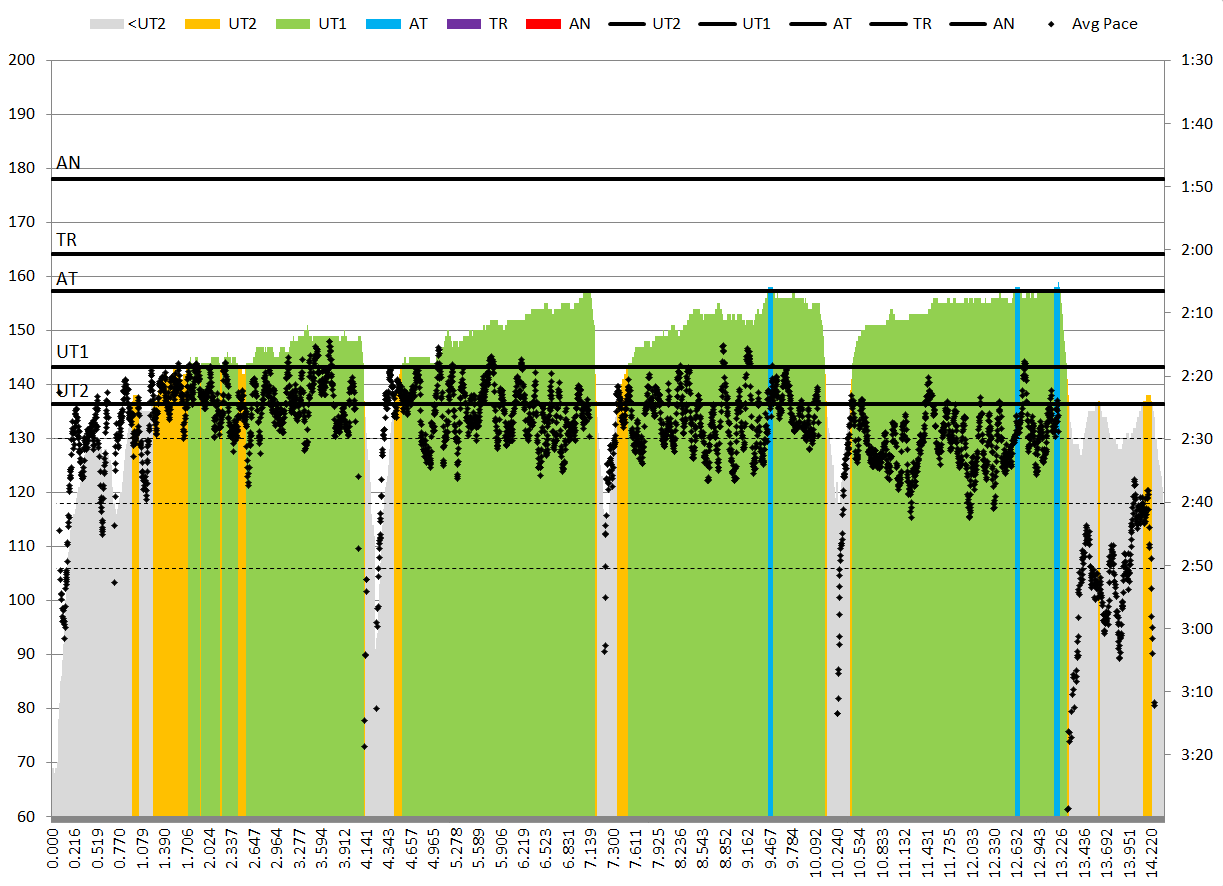The width and height of the screenshot is (1223, 886).
Task: Click the black AN line legend entry
Action: pos(968,23)
